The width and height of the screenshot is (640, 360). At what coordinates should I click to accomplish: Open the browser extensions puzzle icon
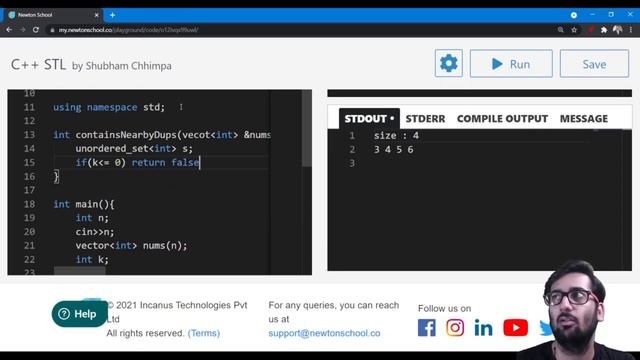click(x=604, y=30)
